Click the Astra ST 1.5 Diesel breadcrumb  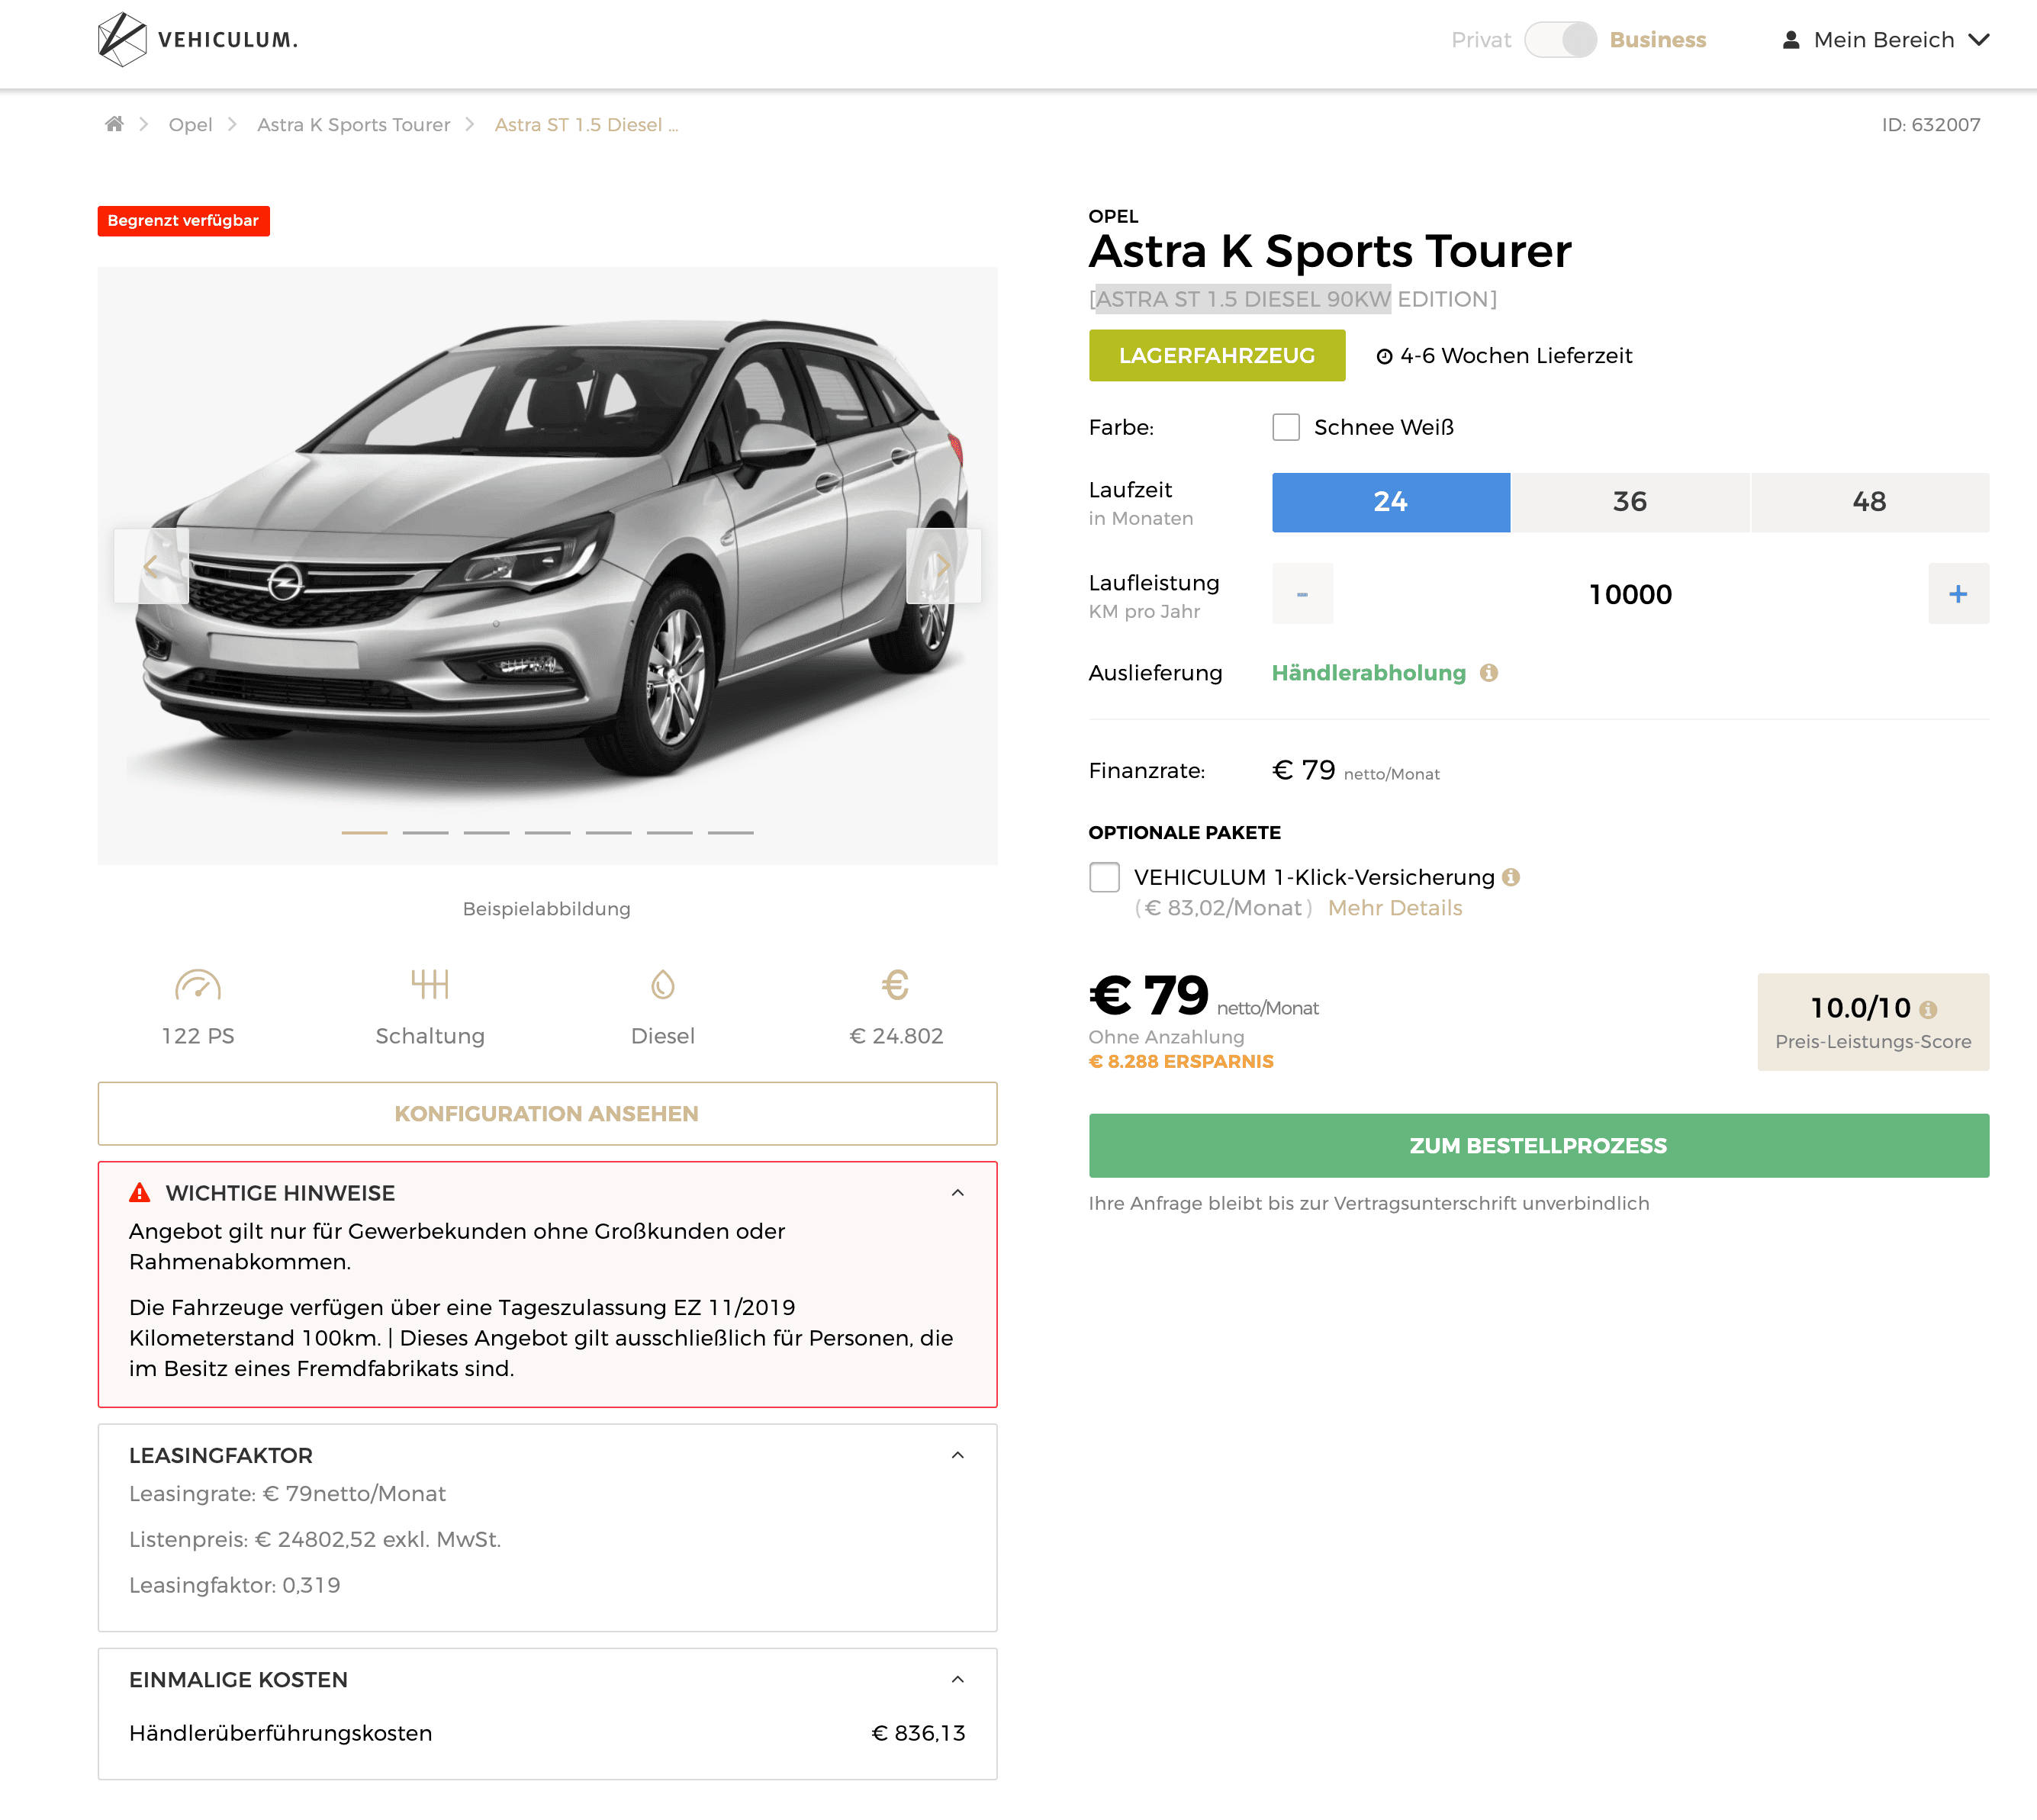[586, 124]
